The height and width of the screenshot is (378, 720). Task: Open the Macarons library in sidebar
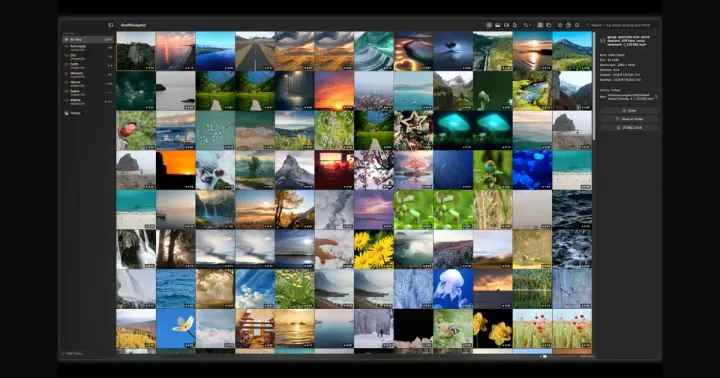pyautogui.click(x=87, y=74)
